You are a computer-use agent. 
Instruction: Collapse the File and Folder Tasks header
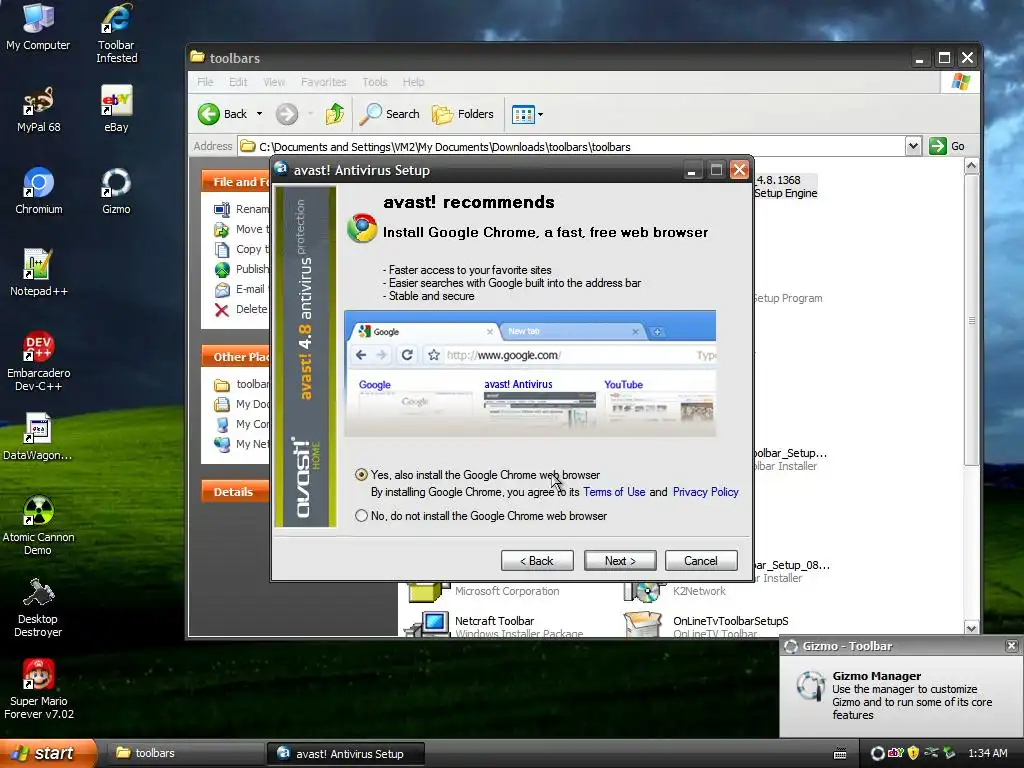[235, 182]
